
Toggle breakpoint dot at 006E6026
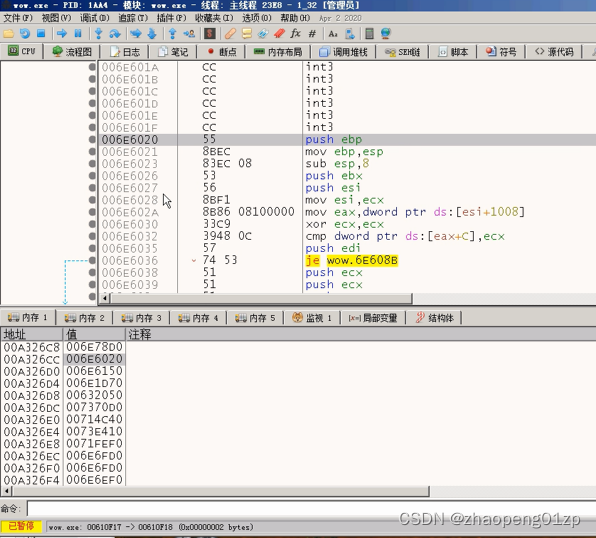pyautogui.click(x=92, y=176)
